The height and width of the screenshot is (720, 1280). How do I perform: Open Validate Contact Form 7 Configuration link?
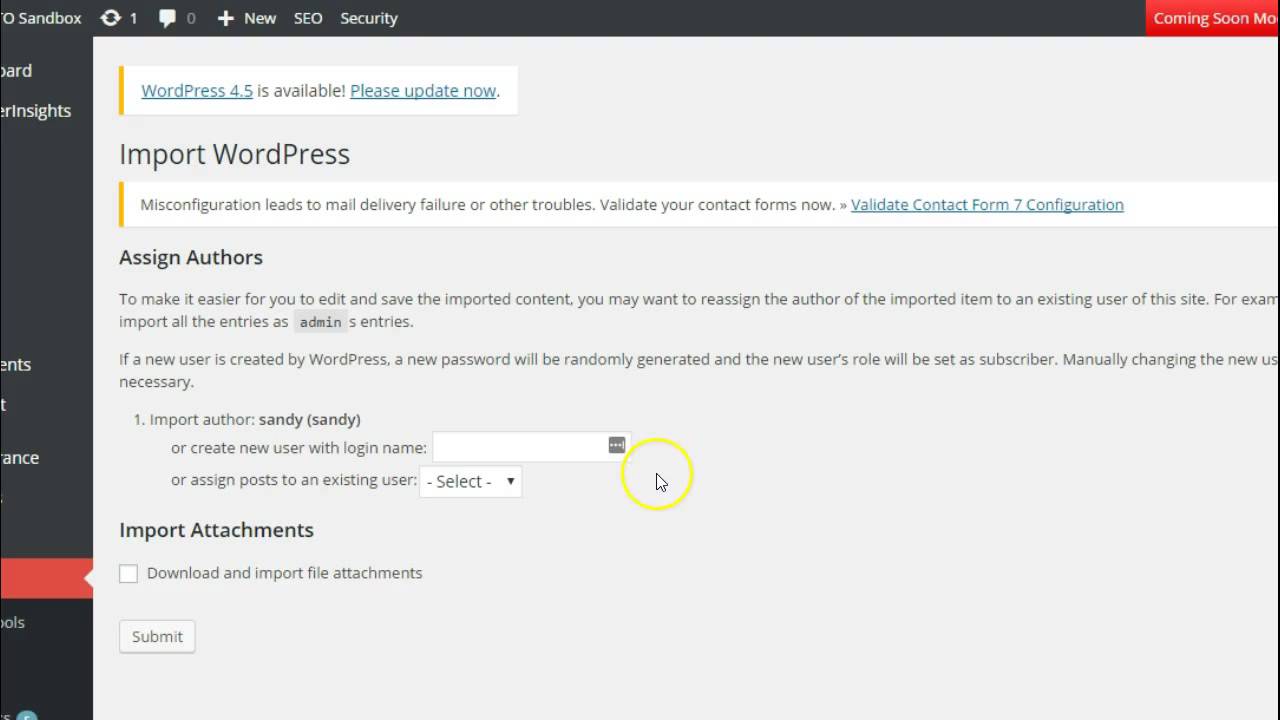(x=987, y=204)
